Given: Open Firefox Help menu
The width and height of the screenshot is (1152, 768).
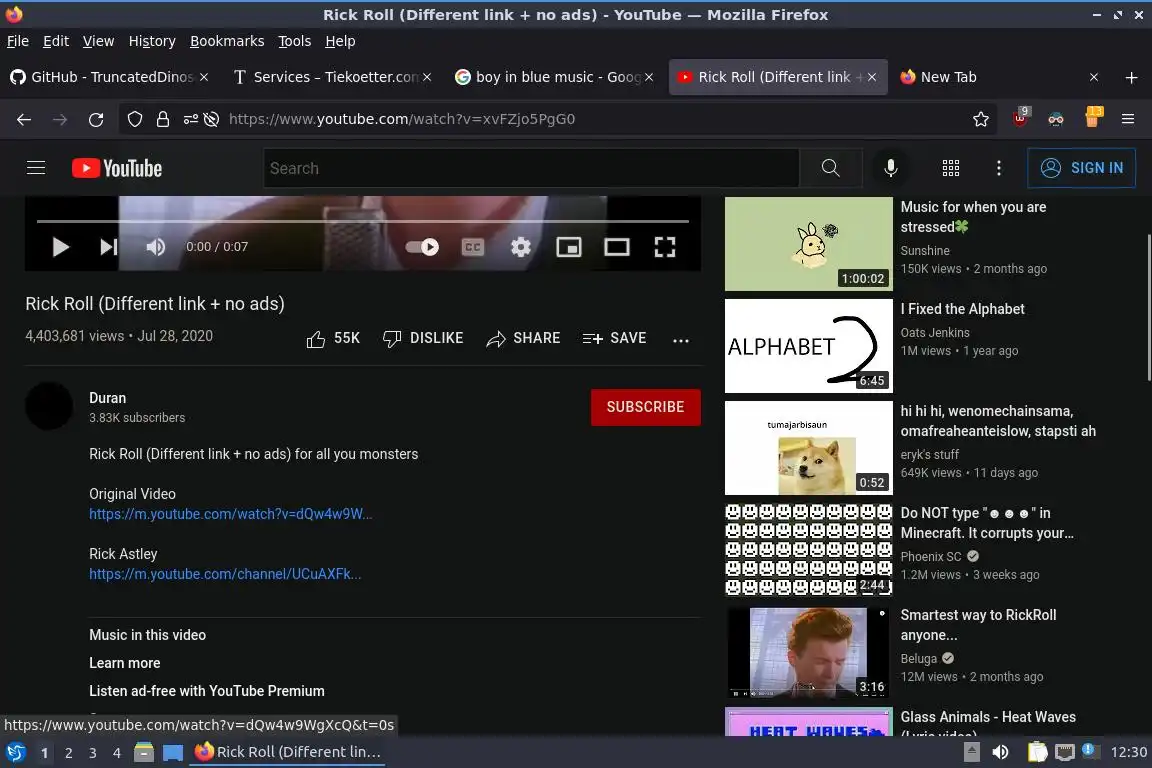Looking at the screenshot, I should tap(340, 41).
